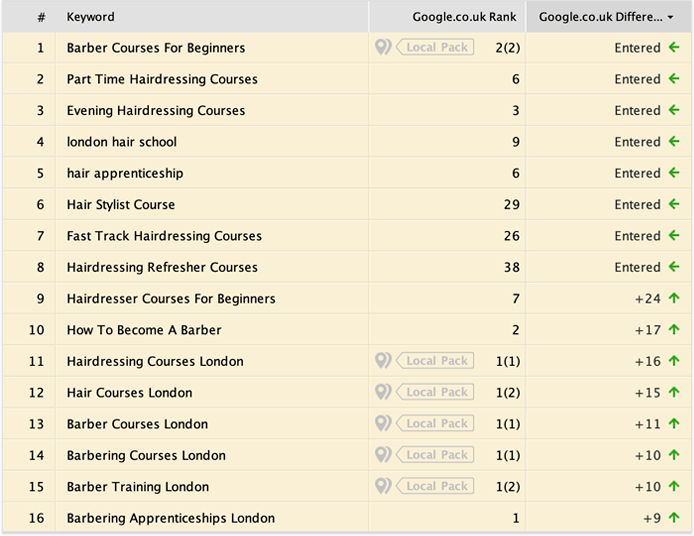Click Local Pack tag for Barber Courses For Beginners

(435, 47)
